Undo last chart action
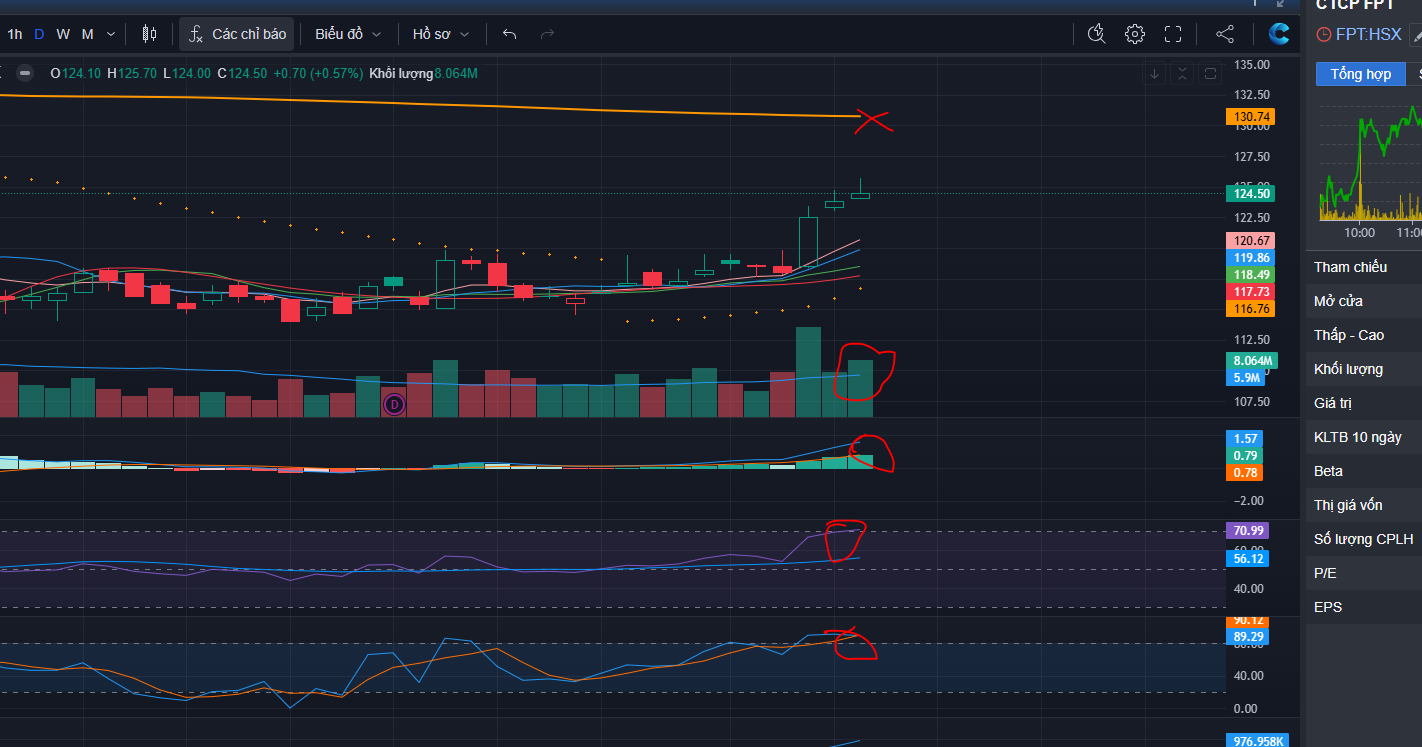The height and width of the screenshot is (747, 1422). pos(510,34)
